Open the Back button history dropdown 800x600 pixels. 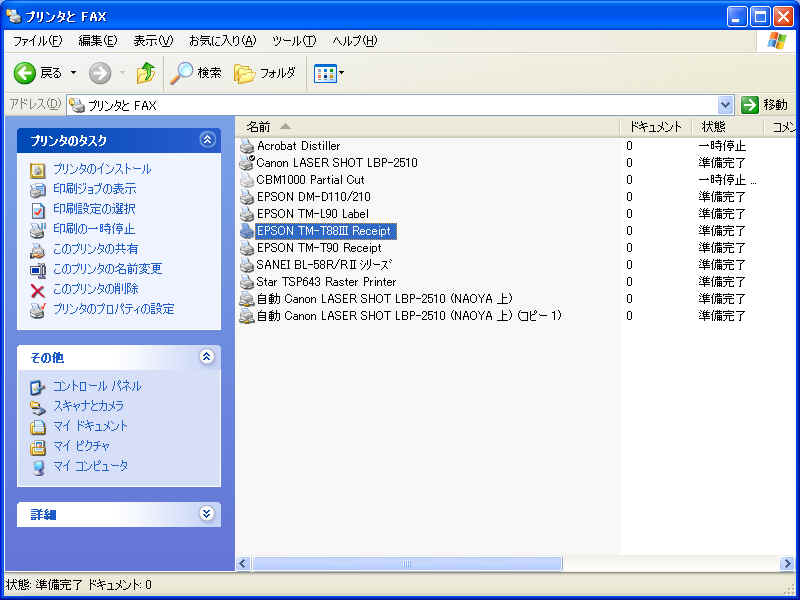(x=73, y=73)
